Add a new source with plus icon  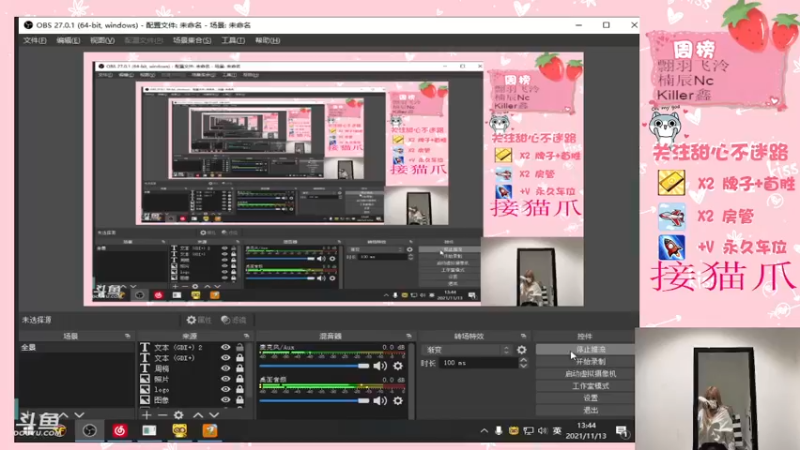[147, 415]
